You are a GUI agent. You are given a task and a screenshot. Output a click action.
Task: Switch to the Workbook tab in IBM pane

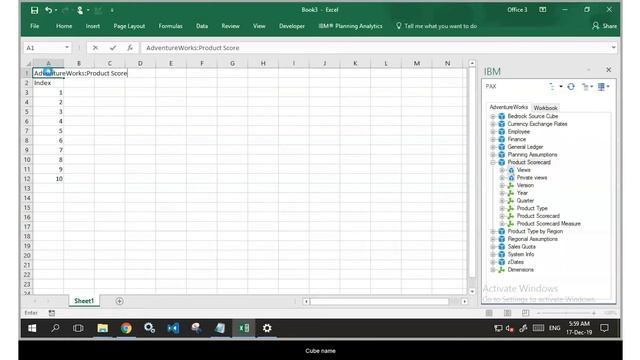point(545,108)
